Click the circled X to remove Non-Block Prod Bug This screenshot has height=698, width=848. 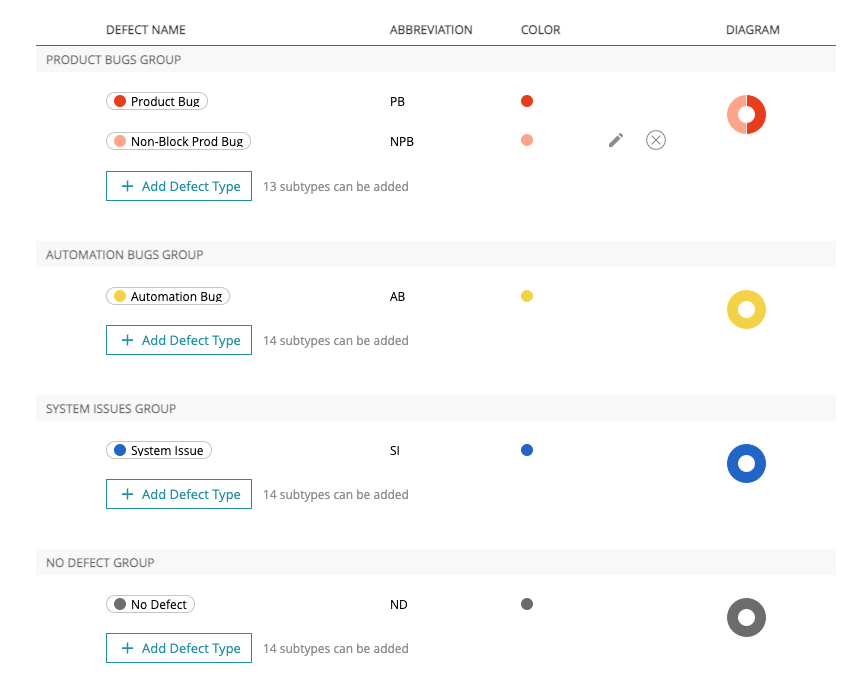656,140
